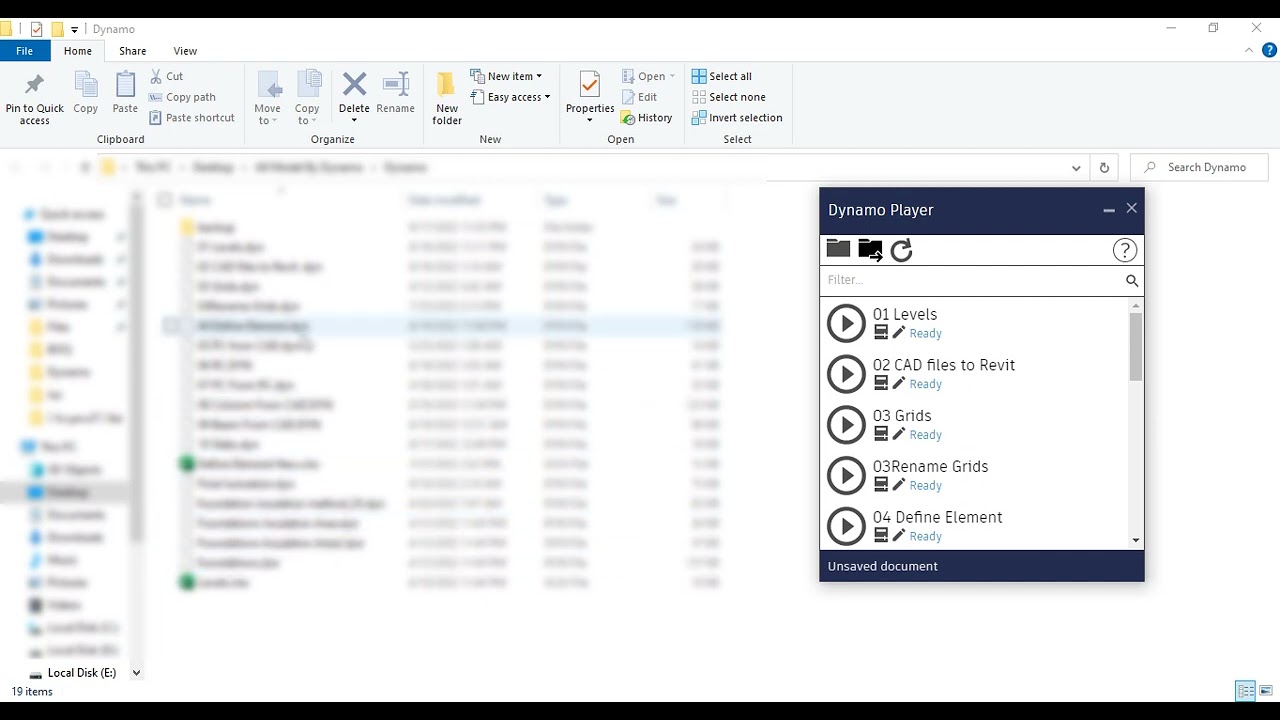Switch to the View ribbon tab
The image size is (1280, 720).
click(185, 51)
